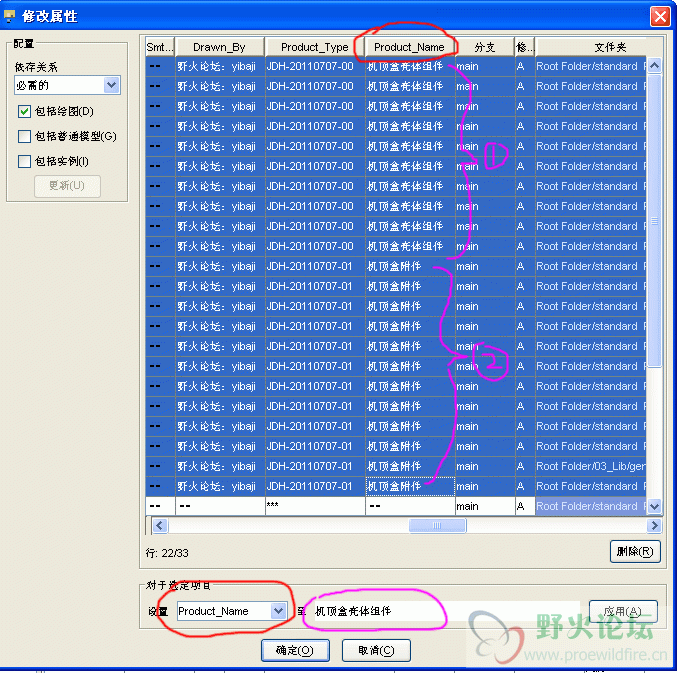Viewport: 677px width, 673px height.
Task: Close the 修改属性 dialog window
Action: click(x=660, y=16)
